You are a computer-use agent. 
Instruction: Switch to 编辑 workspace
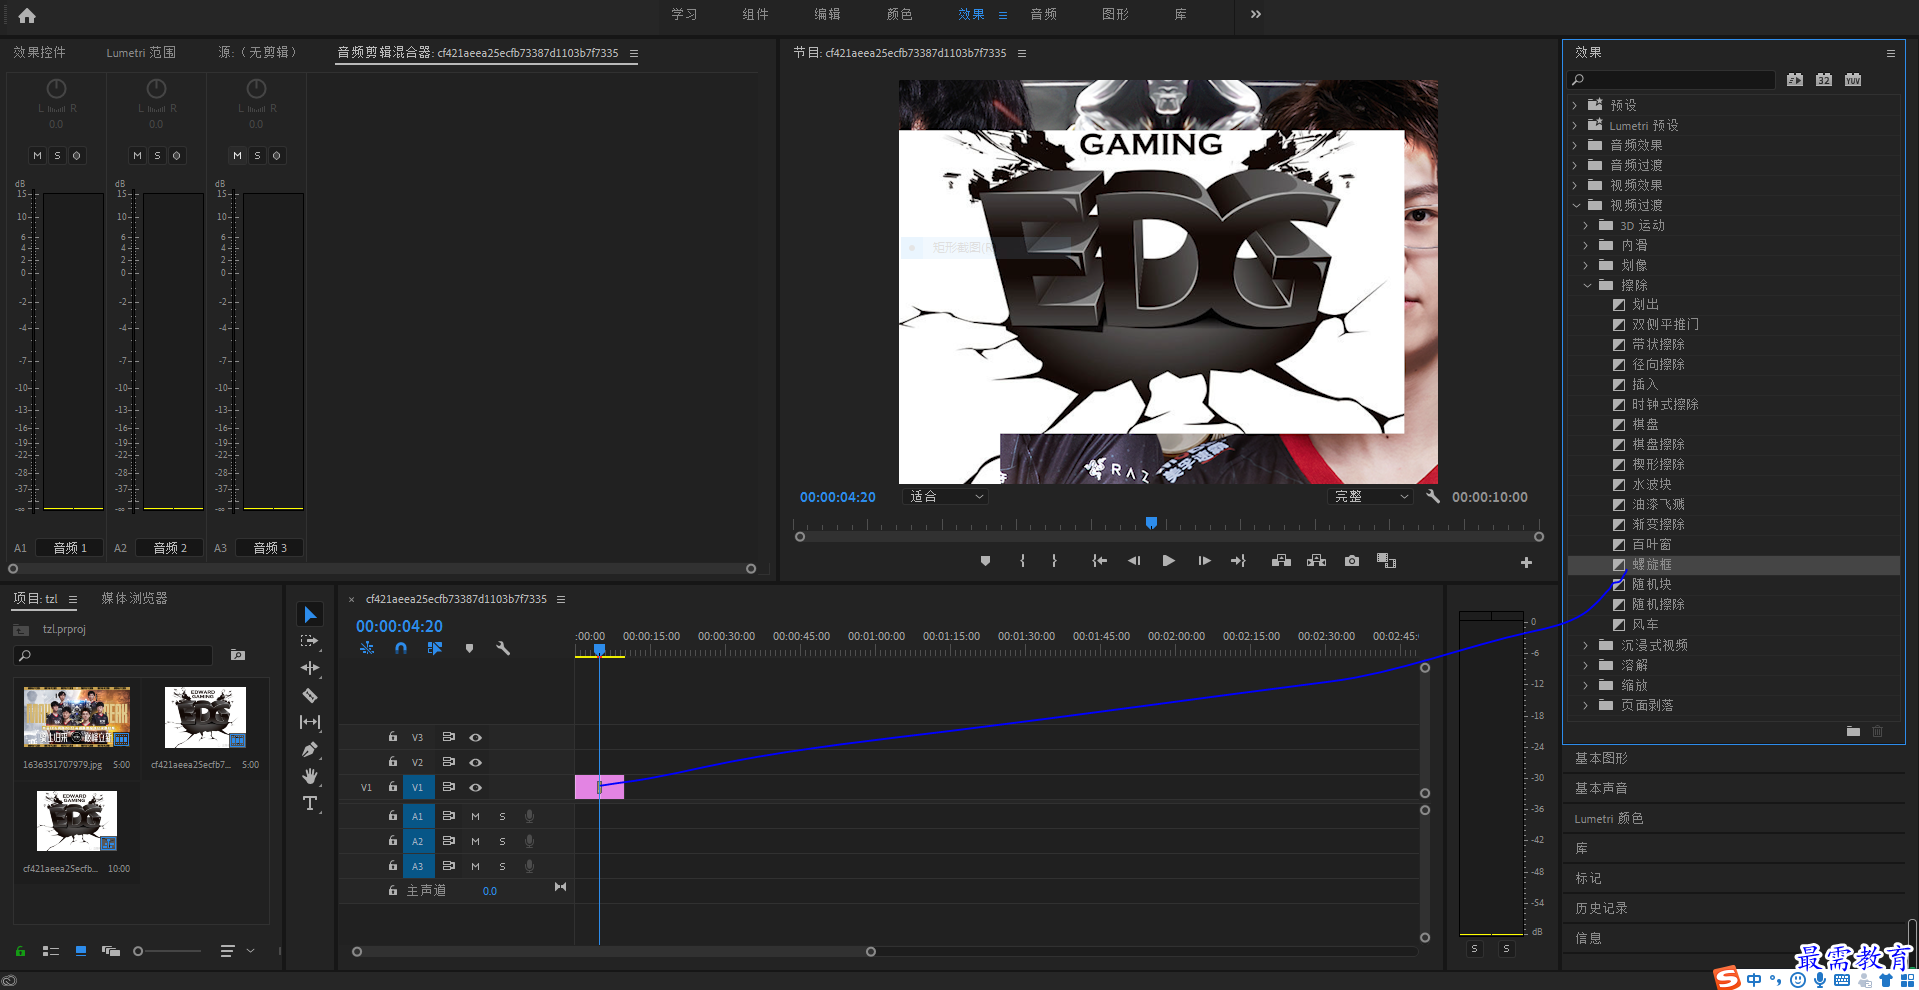(x=827, y=14)
